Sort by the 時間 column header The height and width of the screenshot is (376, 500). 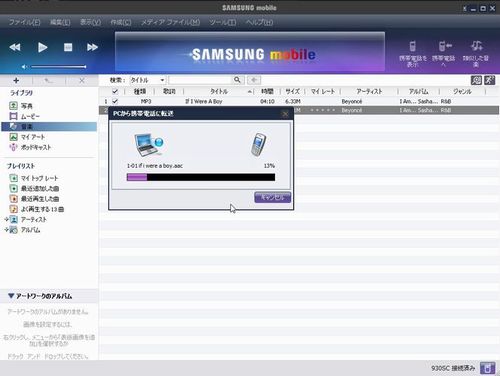(267, 91)
